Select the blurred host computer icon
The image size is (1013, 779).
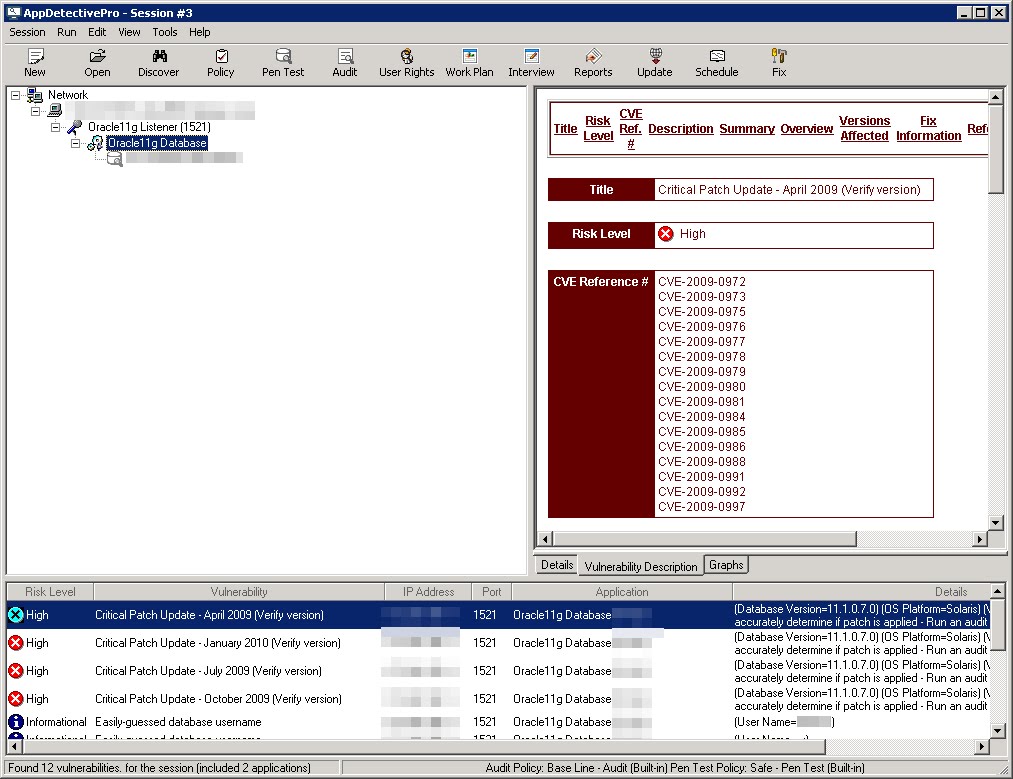coord(55,111)
